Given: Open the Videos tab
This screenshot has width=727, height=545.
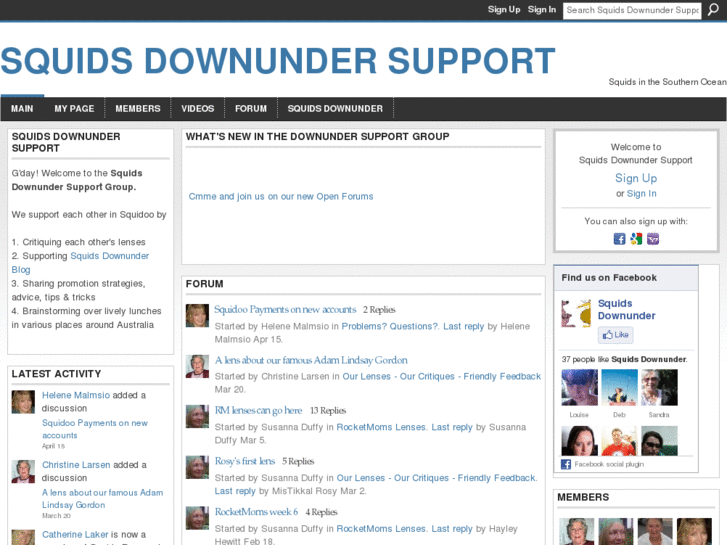Looking at the screenshot, I should click(198, 109).
